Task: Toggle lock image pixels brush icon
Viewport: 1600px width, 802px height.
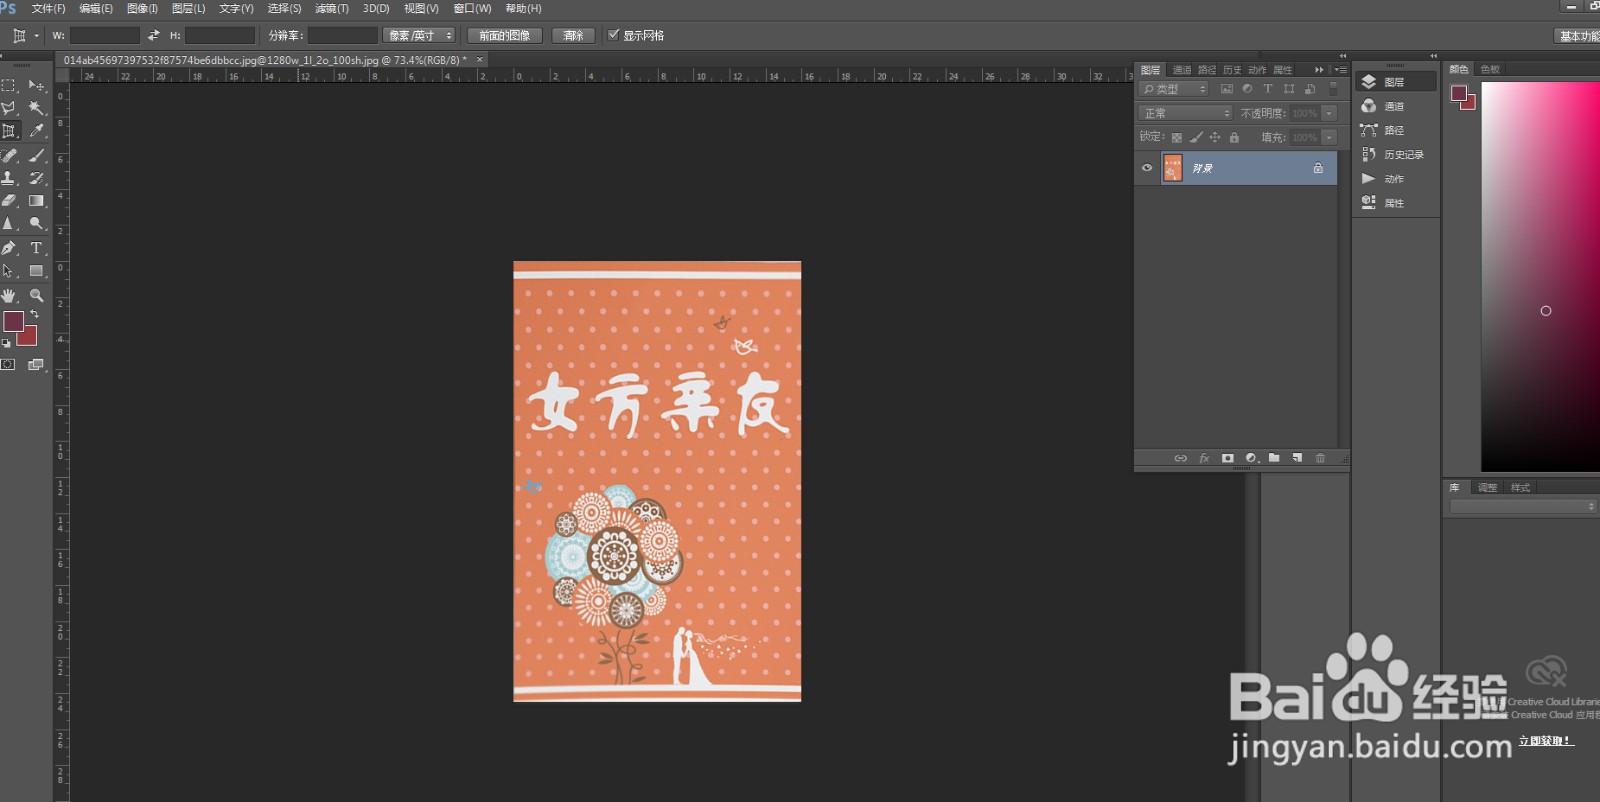Action: (x=1196, y=137)
